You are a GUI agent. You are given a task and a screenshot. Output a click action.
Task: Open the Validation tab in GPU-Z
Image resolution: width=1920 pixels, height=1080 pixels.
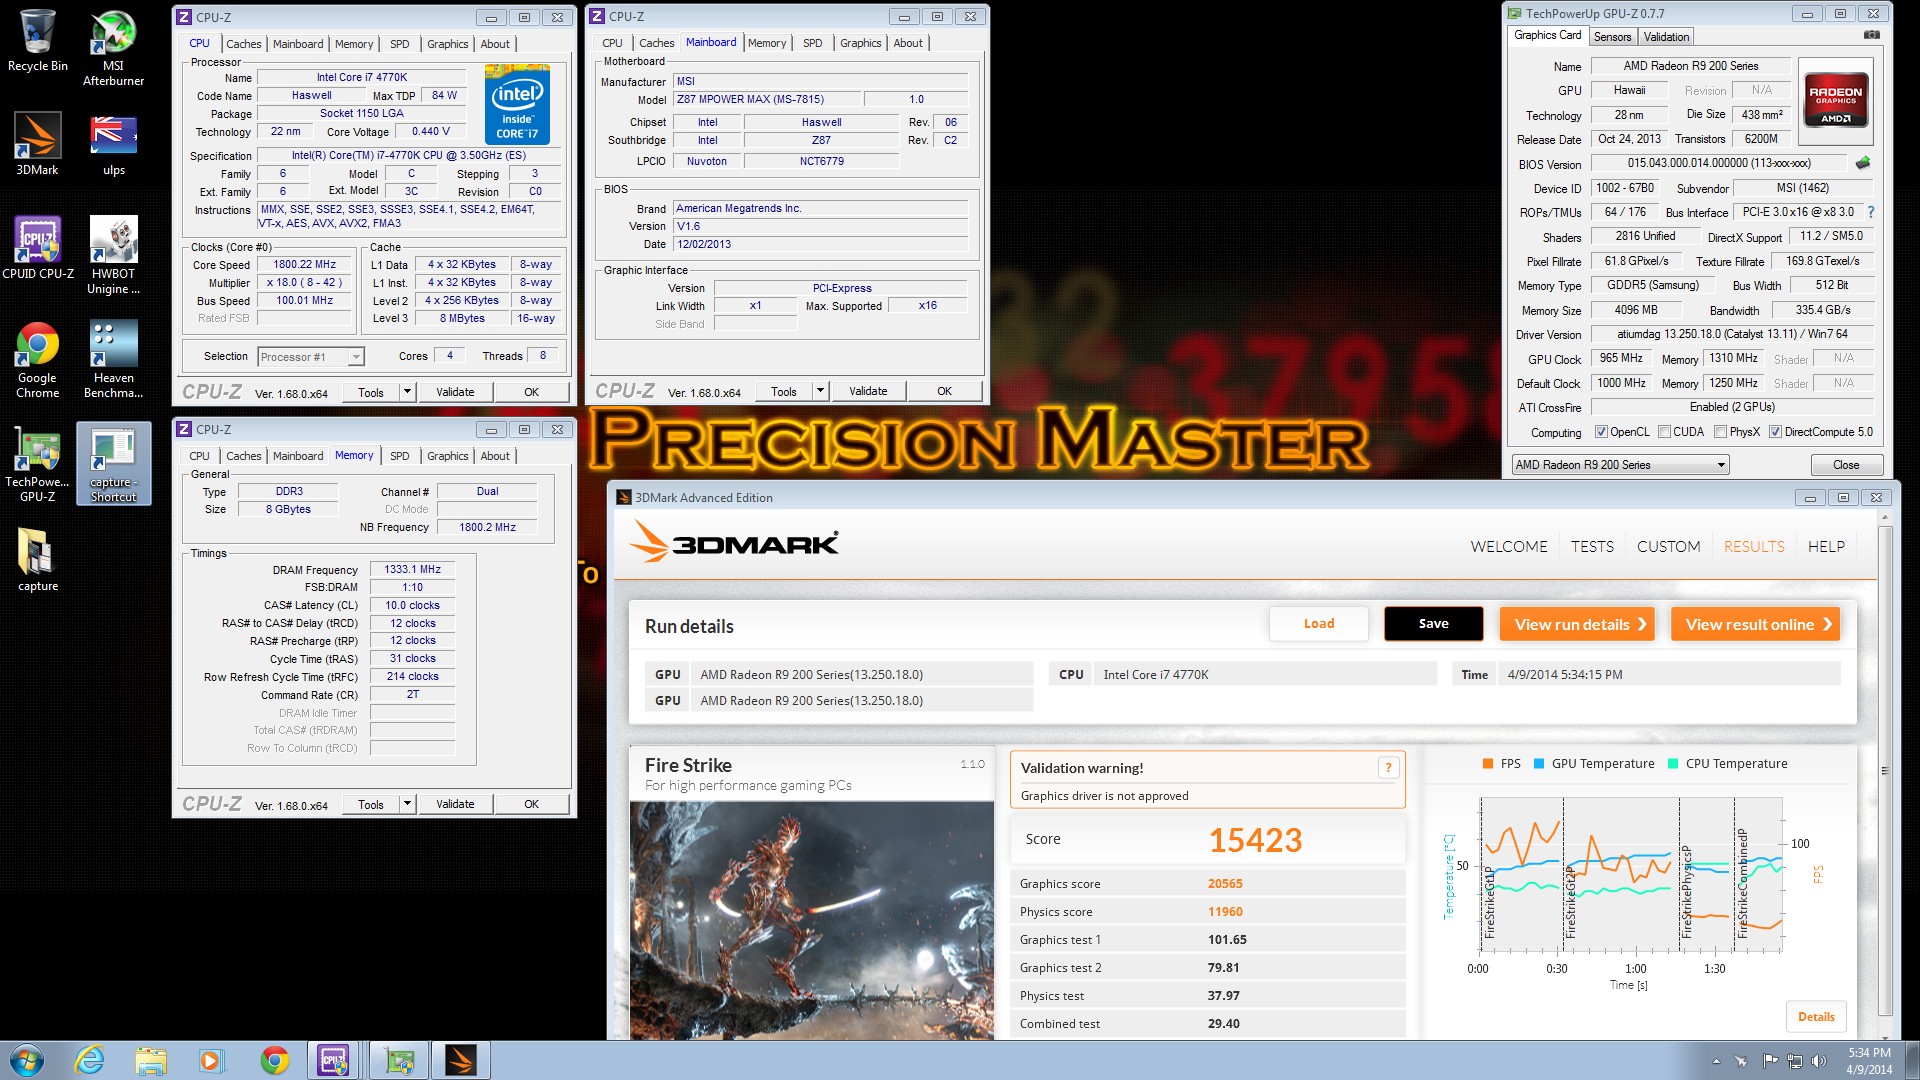(1666, 37)
